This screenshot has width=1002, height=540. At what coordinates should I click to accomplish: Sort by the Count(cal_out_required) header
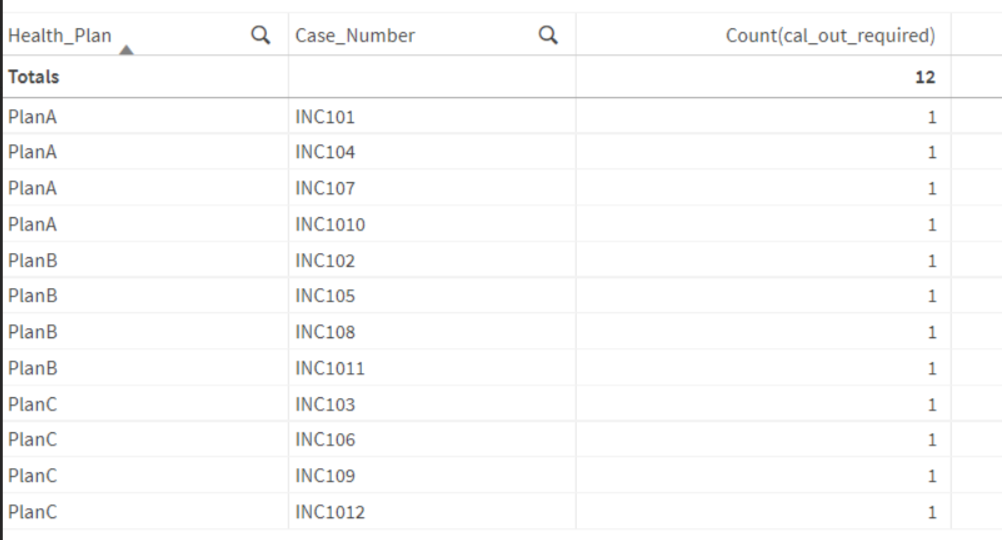(830, 36)
